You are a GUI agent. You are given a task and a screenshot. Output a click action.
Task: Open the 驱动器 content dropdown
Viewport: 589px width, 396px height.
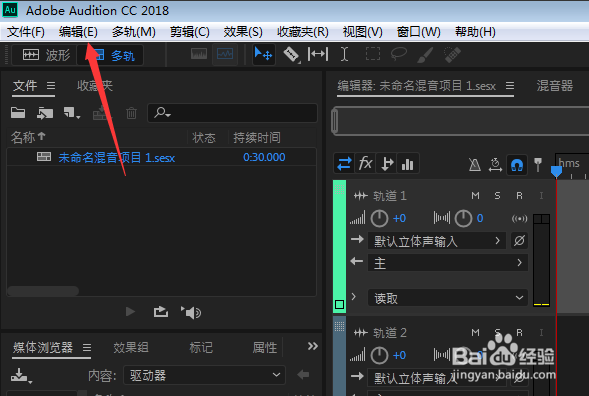click(204, 375)
